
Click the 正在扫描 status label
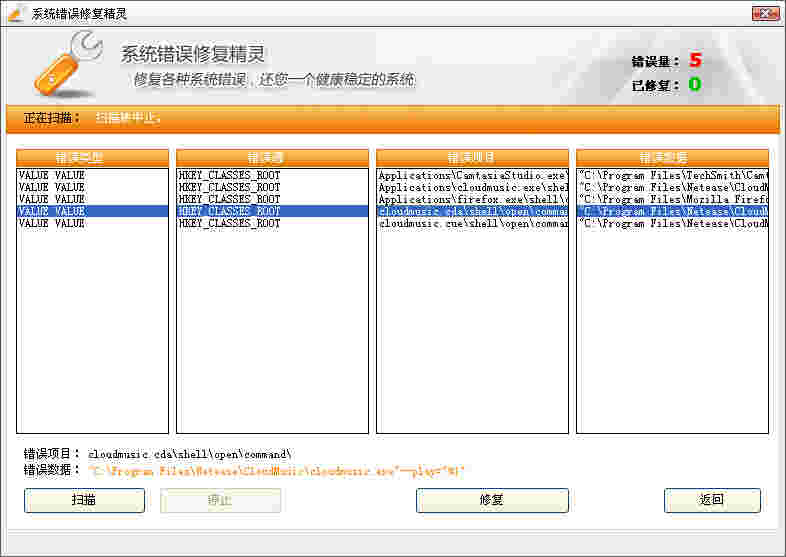coord(52,119)
